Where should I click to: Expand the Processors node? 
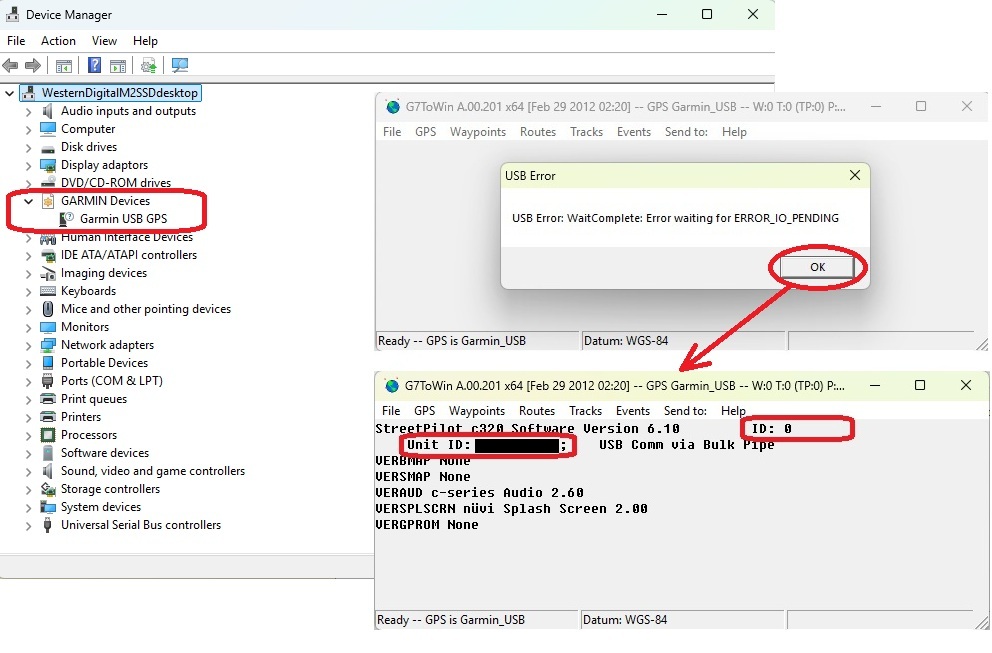[28, 435]
